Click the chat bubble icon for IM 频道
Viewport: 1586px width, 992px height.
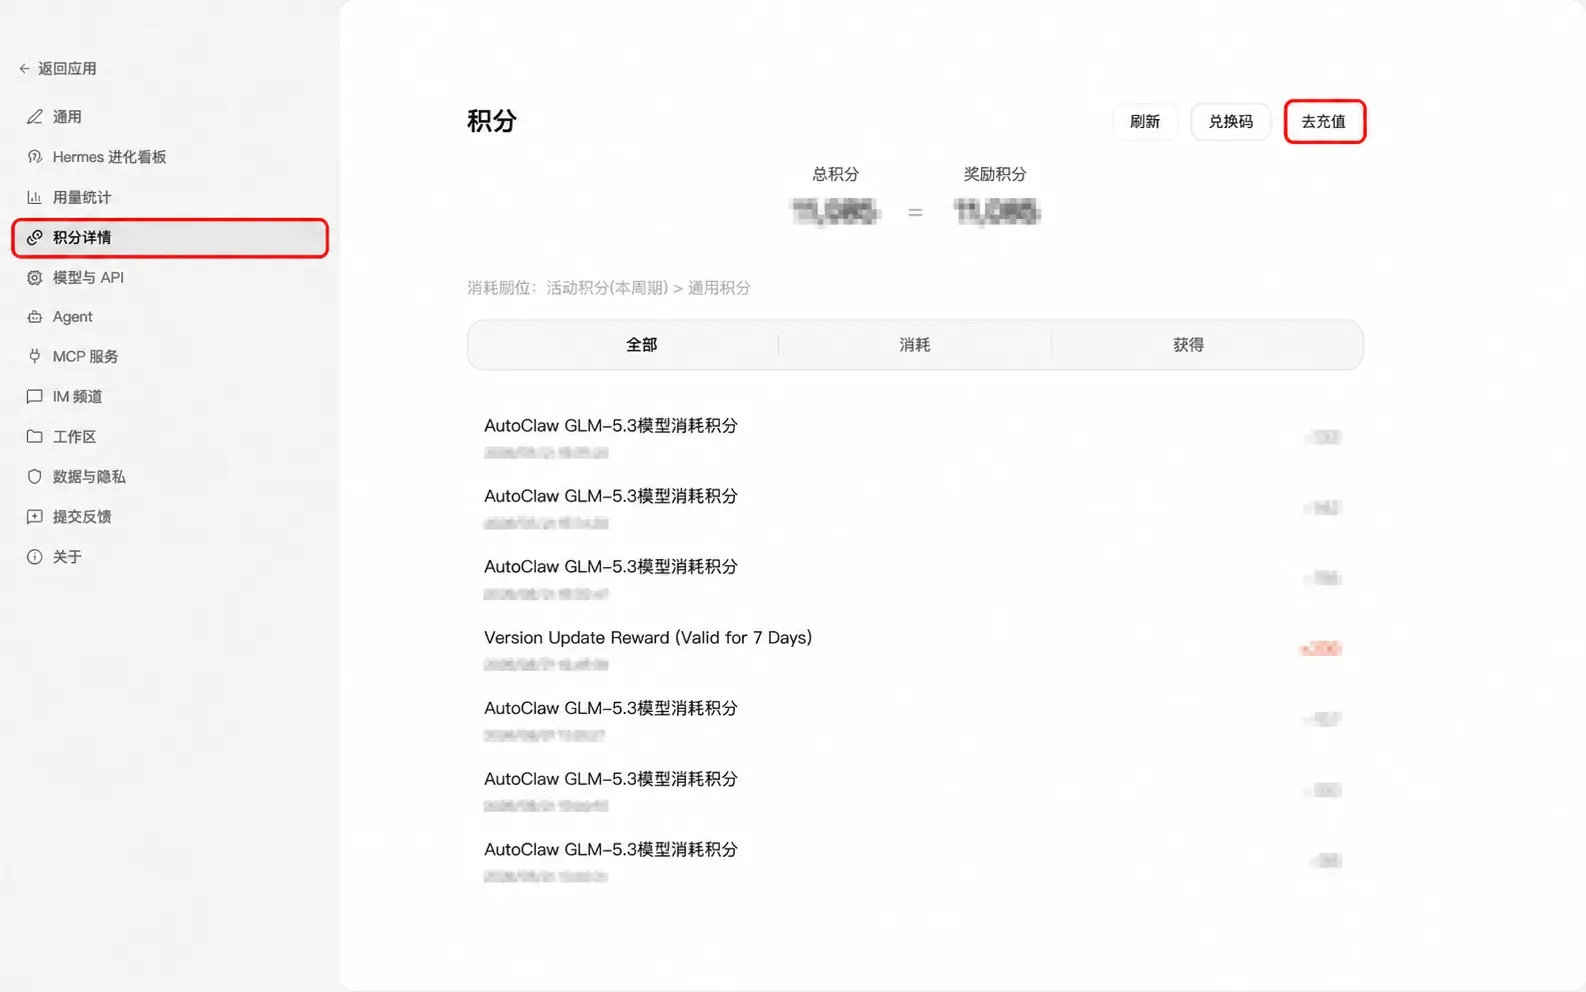coord(35,397)
